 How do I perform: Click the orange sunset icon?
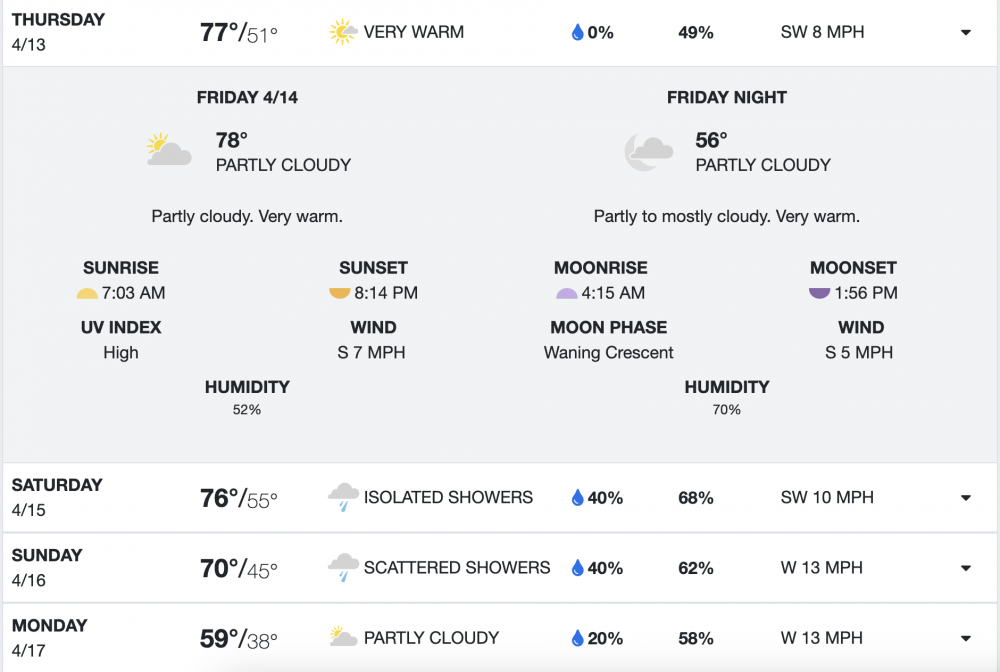pos(340,294)
